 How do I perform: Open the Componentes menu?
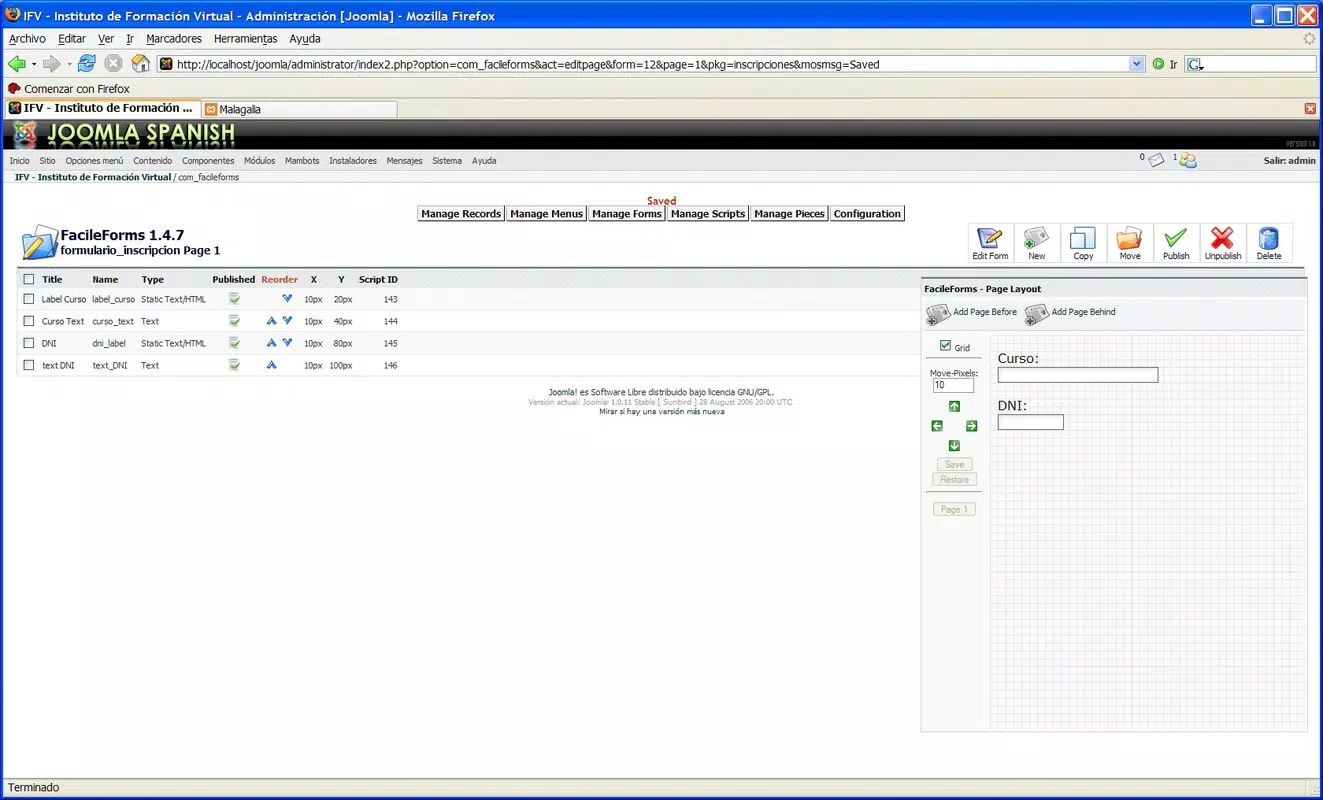[208, 161]
